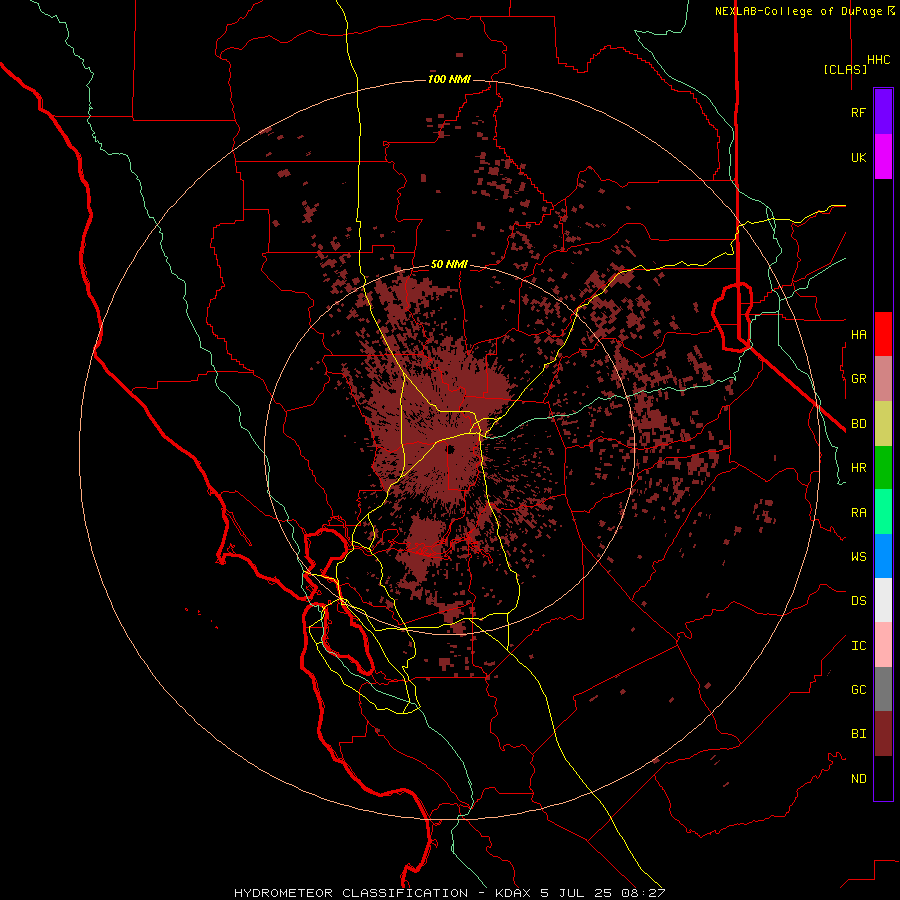Click the BI dark red legend swatch

(883, 734)
